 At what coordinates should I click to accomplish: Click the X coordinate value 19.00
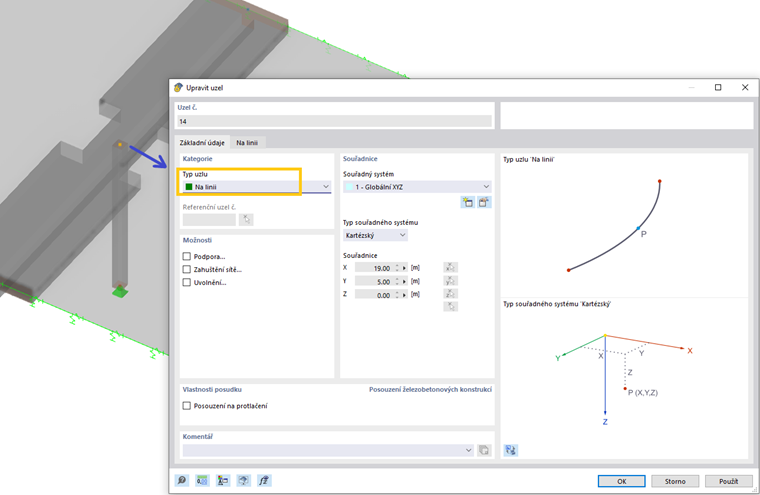[381, 268]
